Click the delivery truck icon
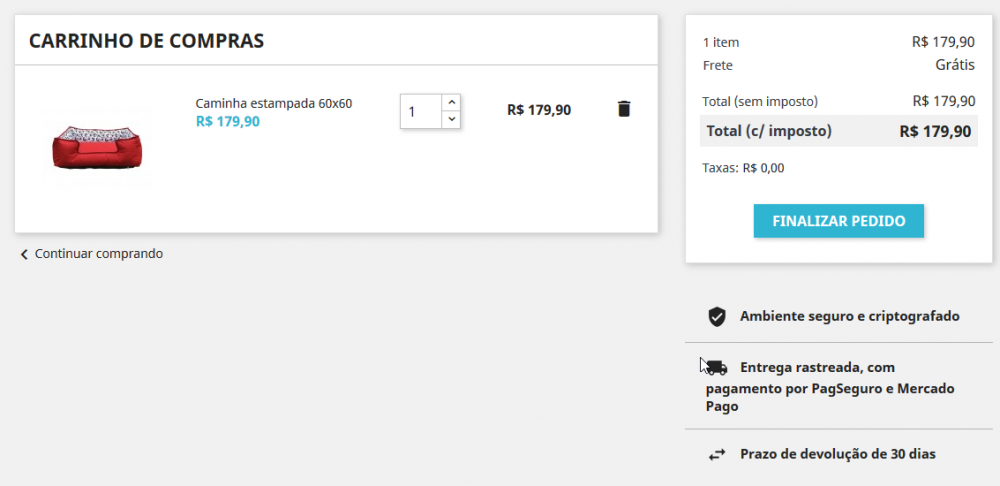This screenshot has width=1000, height=486. [717, 368]
